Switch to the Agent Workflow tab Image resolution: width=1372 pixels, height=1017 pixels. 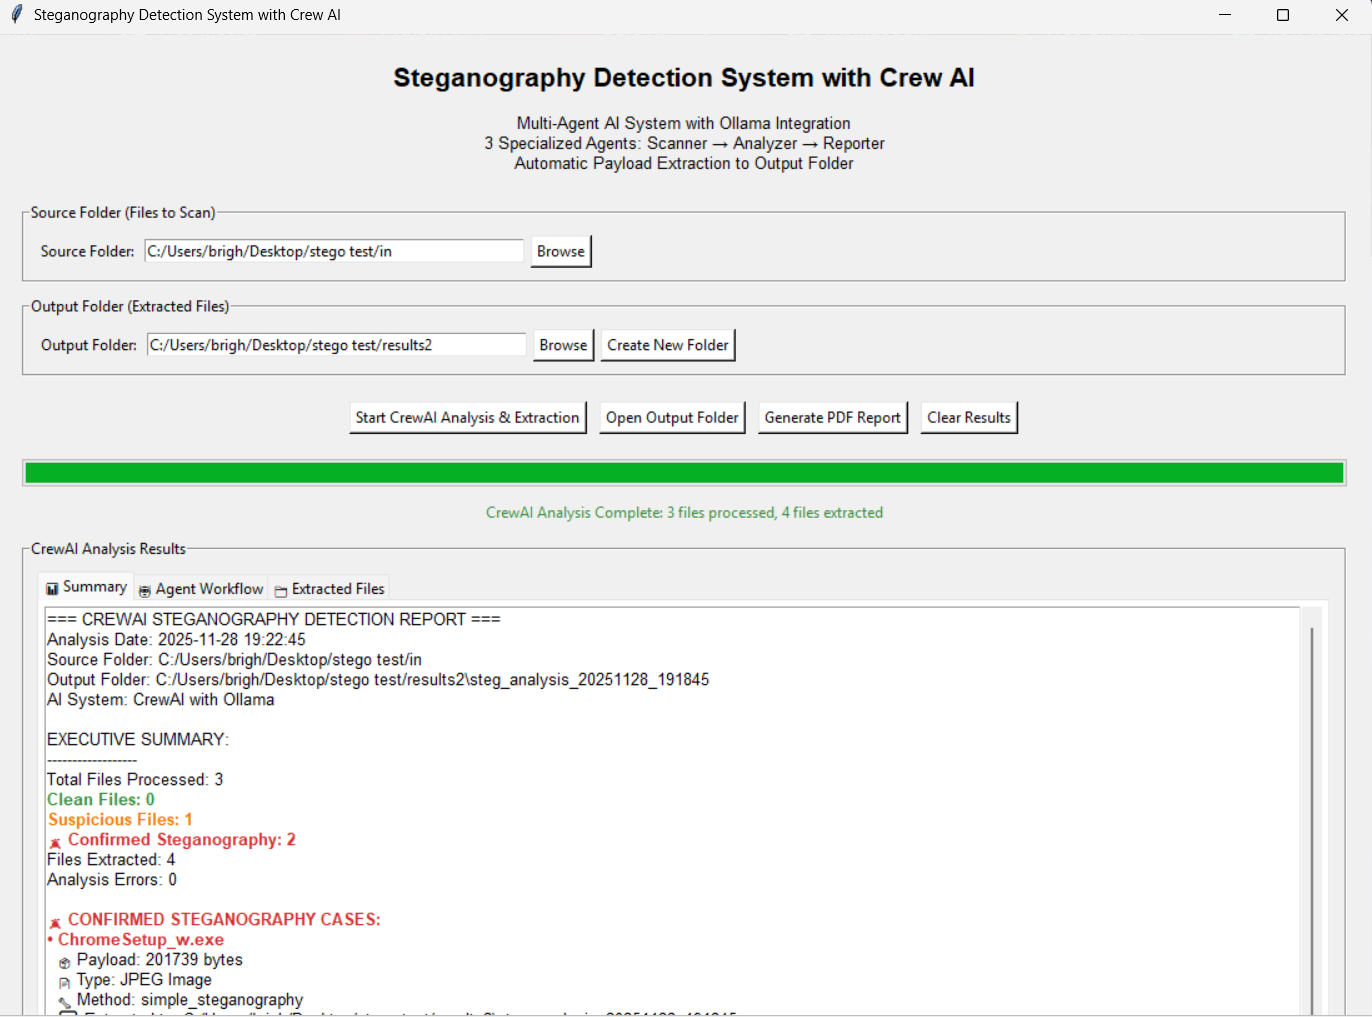click(x=201, y=589)
